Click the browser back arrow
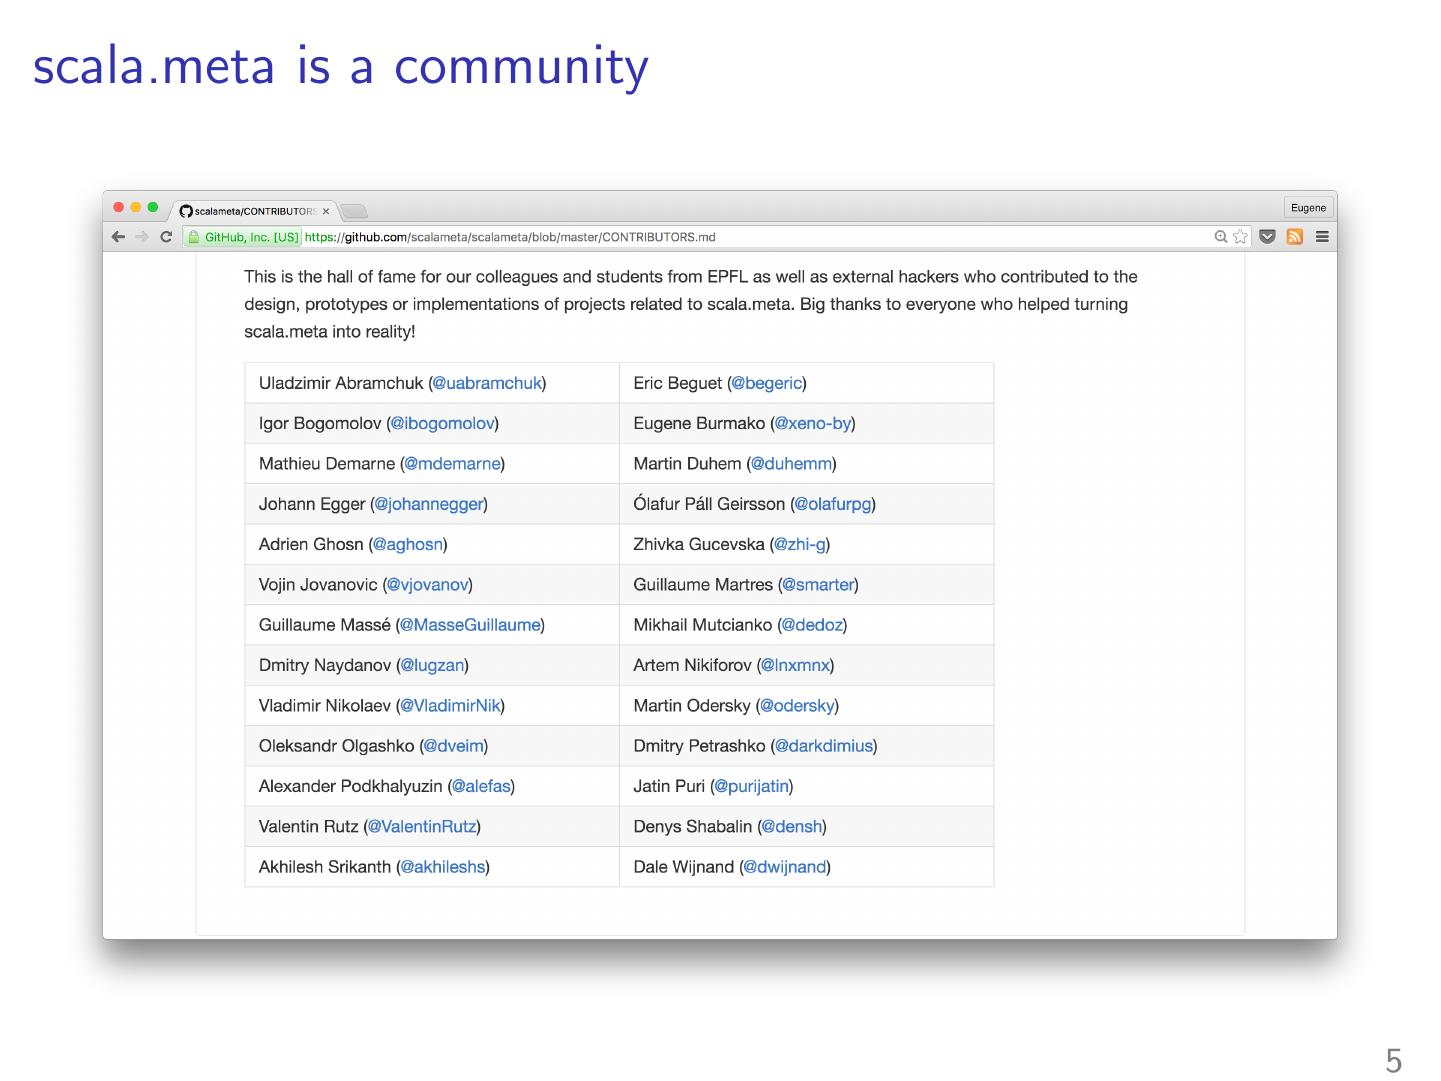1441x1081 pixels. pos(118,237)
